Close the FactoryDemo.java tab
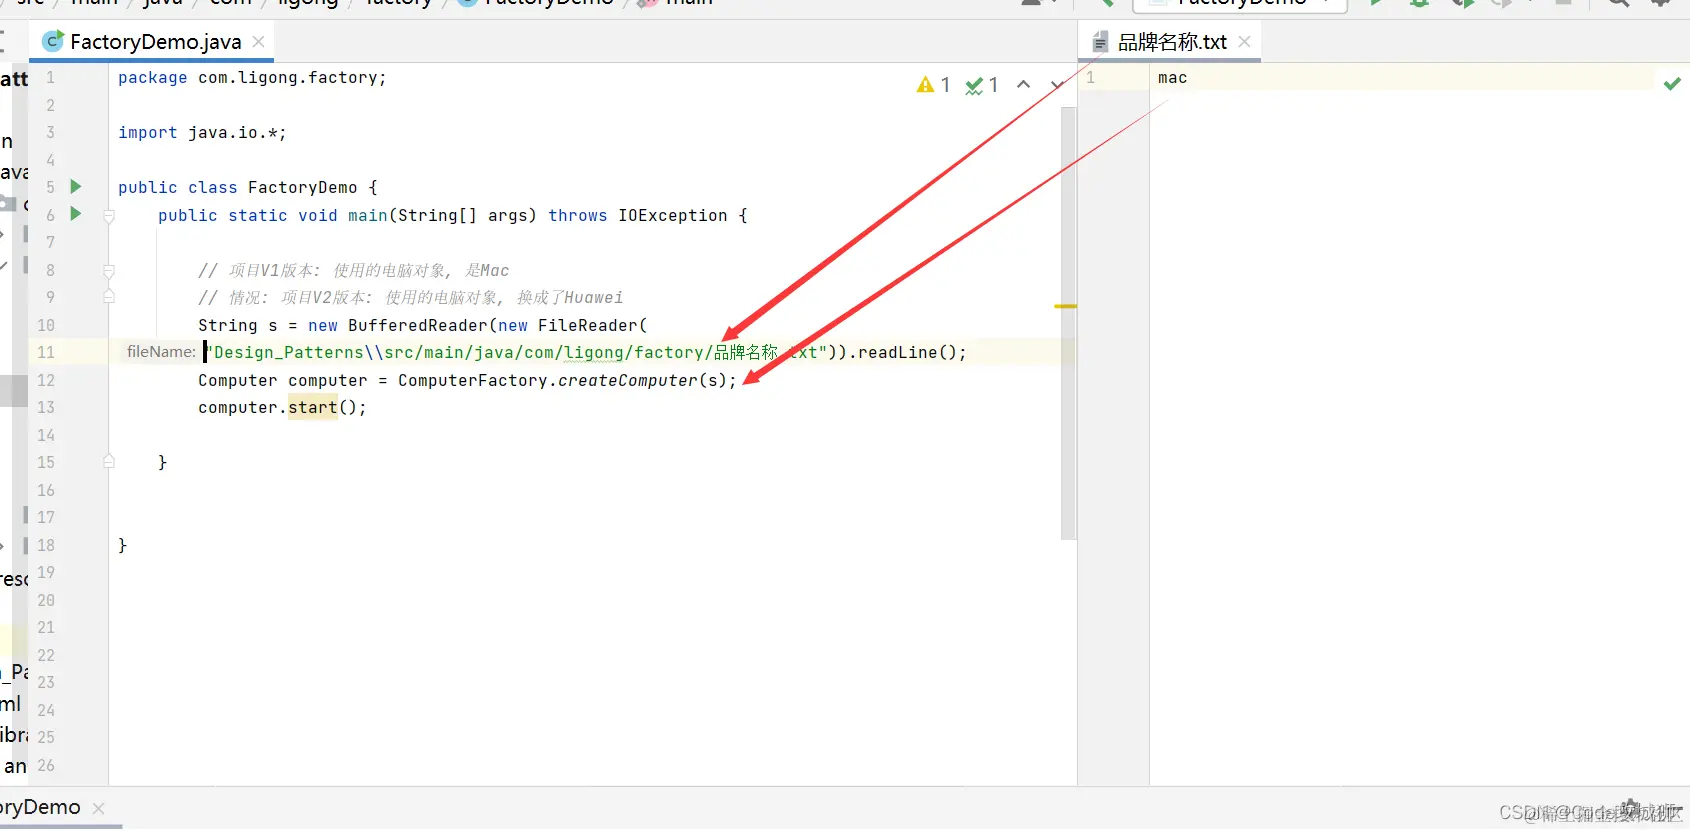 point(258,42)
